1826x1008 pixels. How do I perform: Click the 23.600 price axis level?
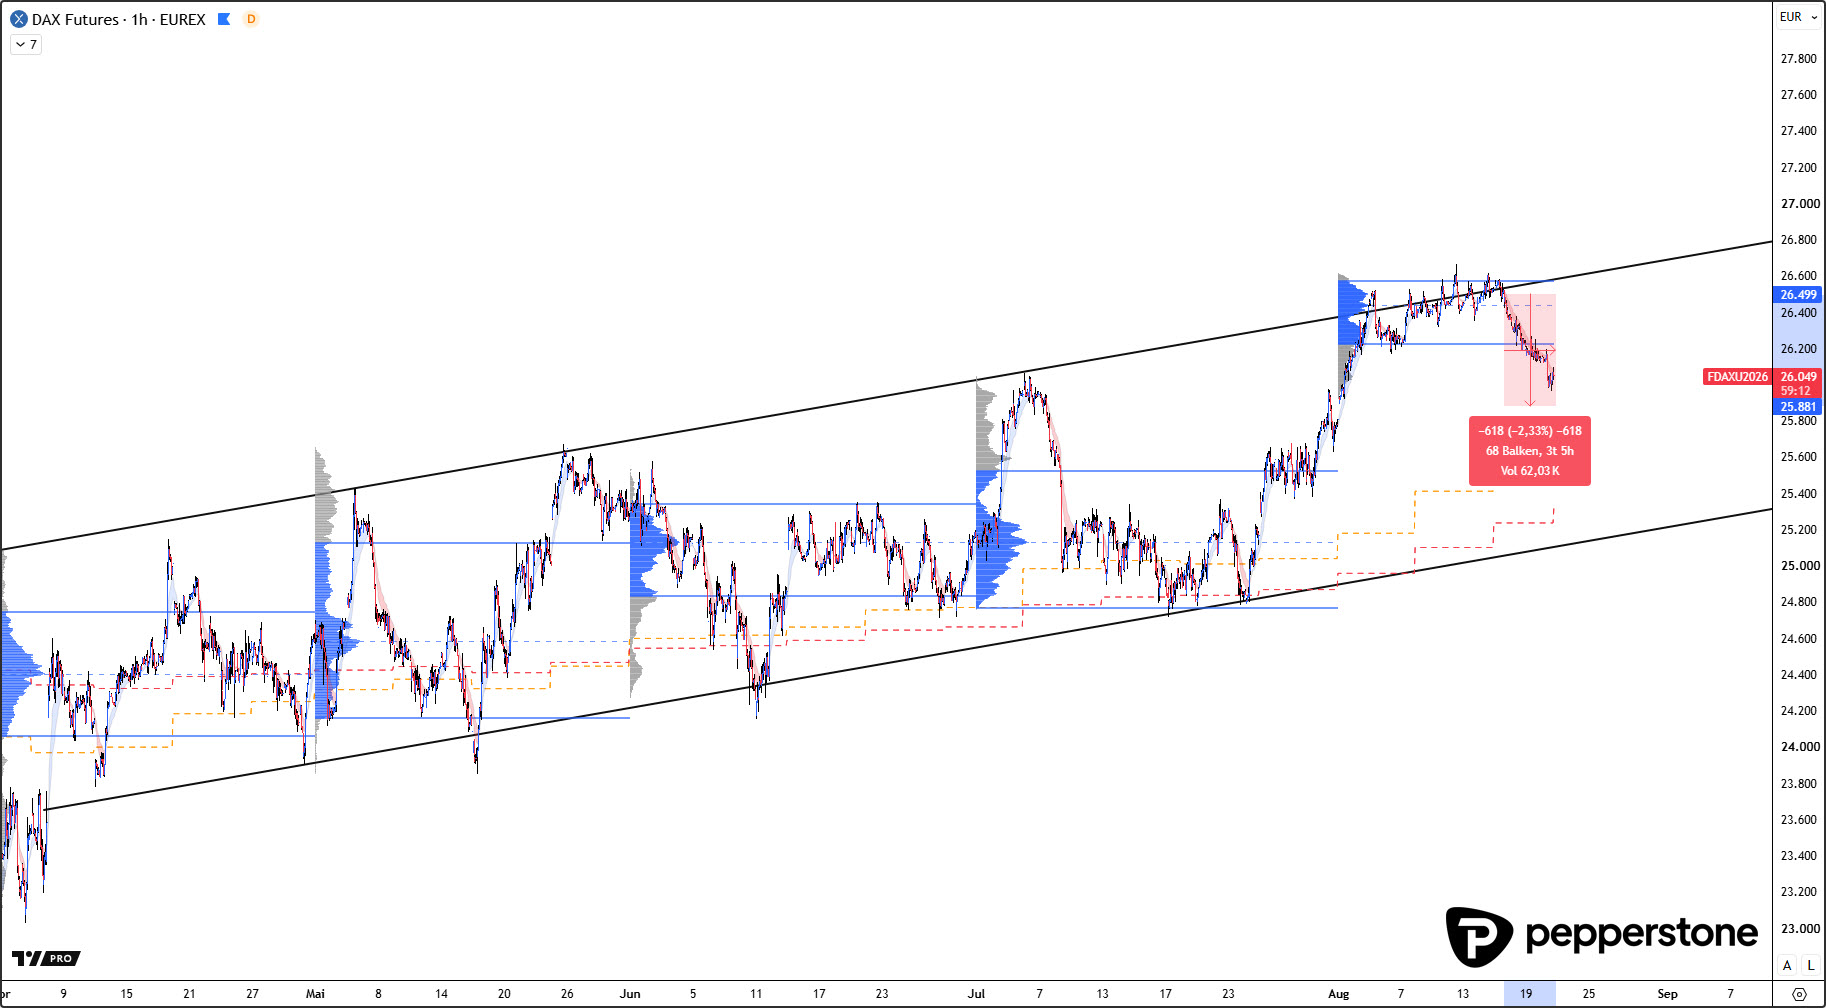click(1798, 820)
